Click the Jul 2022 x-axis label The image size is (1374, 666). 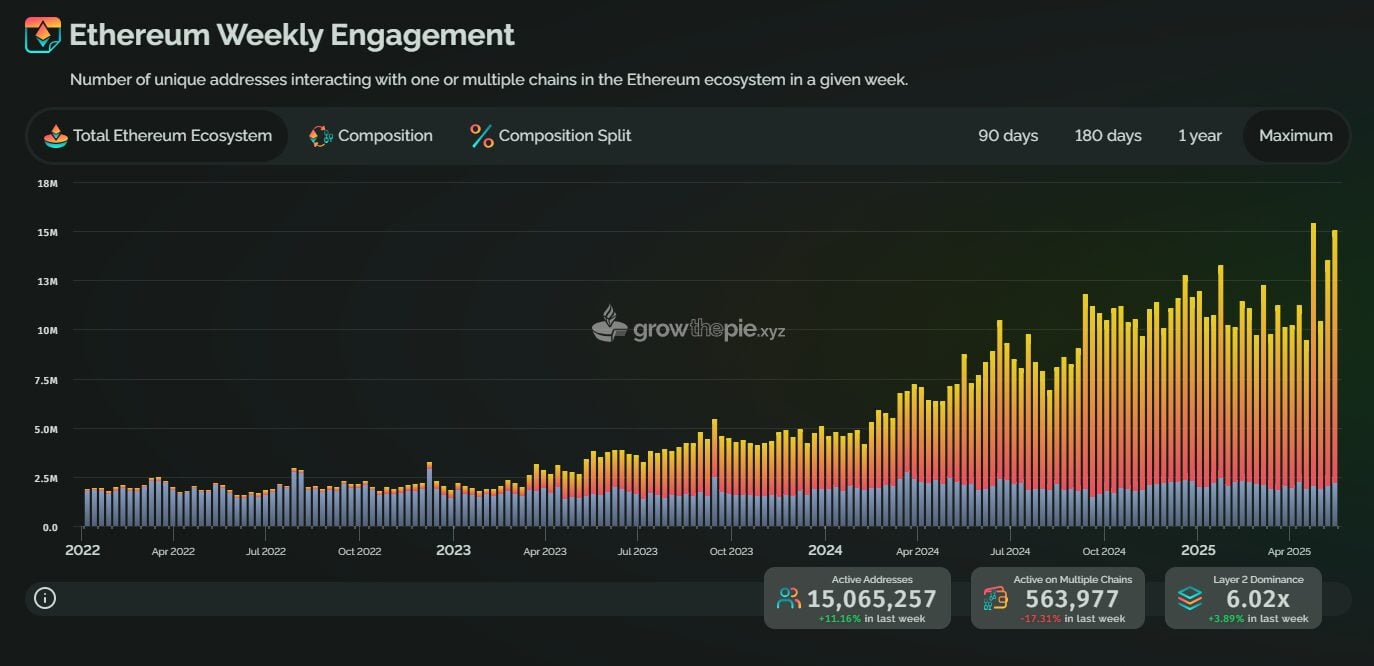[266, 551]
